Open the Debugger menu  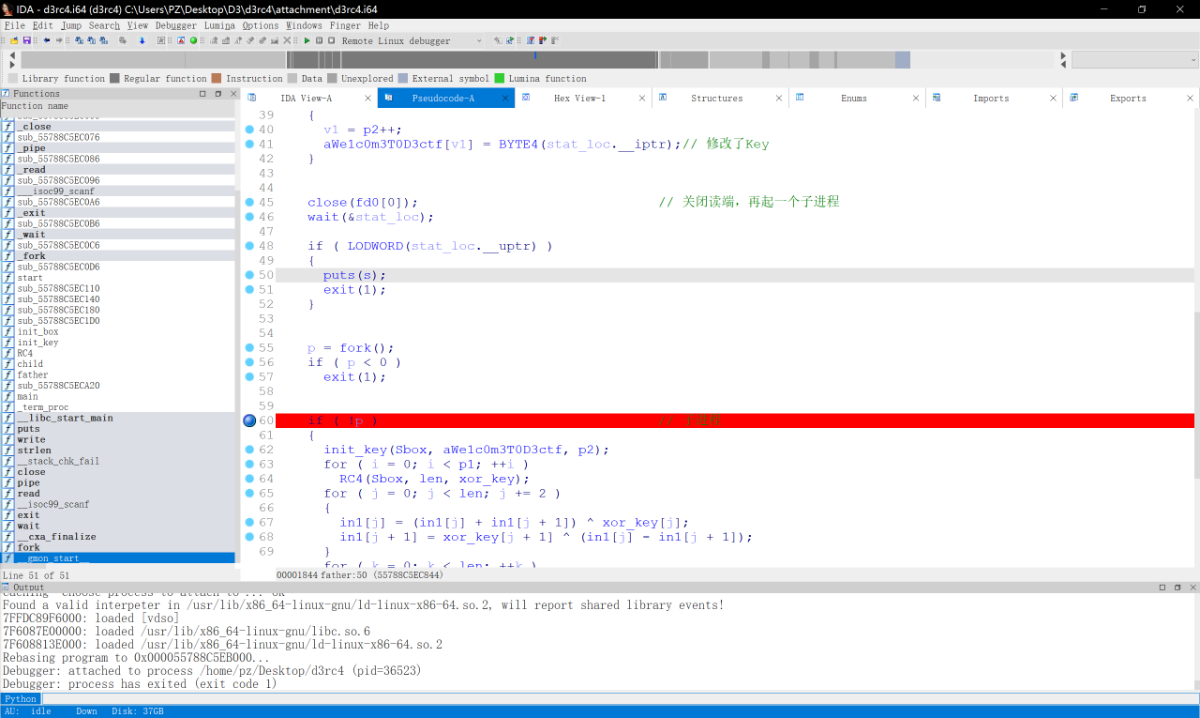(x=176, y=25)
